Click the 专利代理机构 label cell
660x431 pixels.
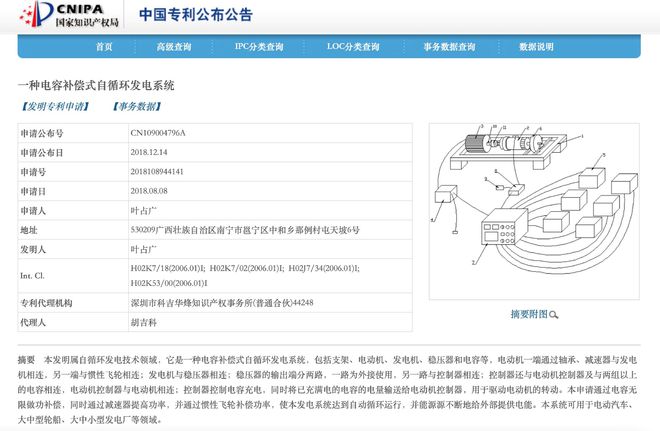(x=73, y=303)
